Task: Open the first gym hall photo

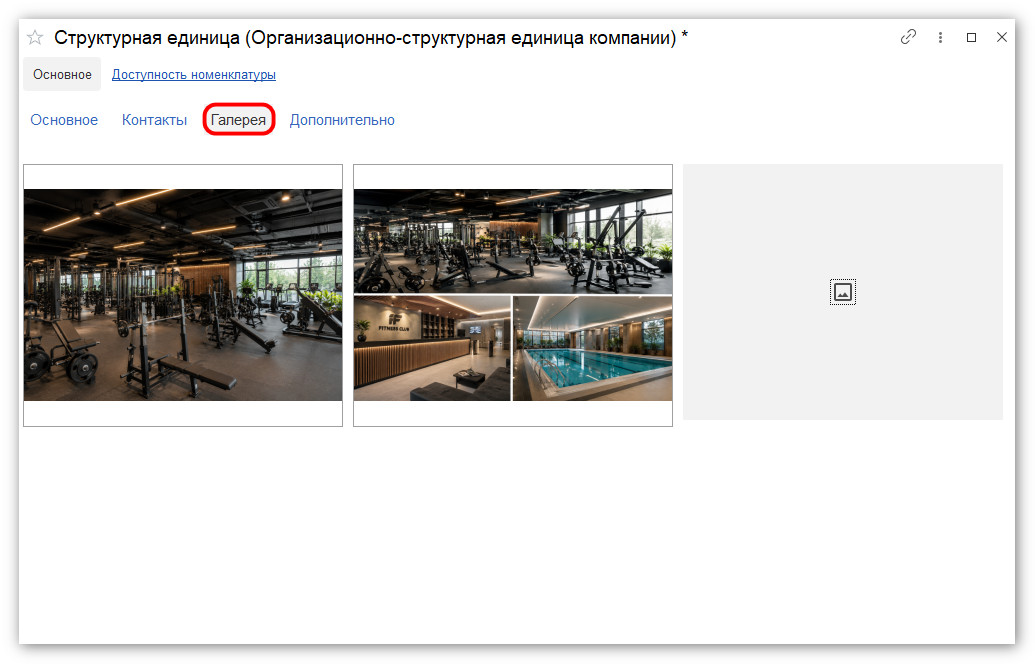Action: point(183,295)
